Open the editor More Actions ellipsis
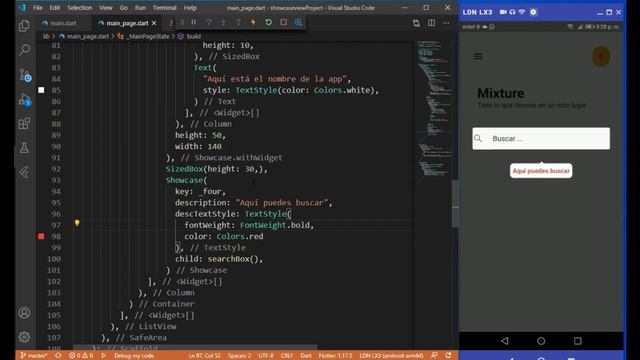Viewport: 640px width, 360px height. (x=447, y=23)
